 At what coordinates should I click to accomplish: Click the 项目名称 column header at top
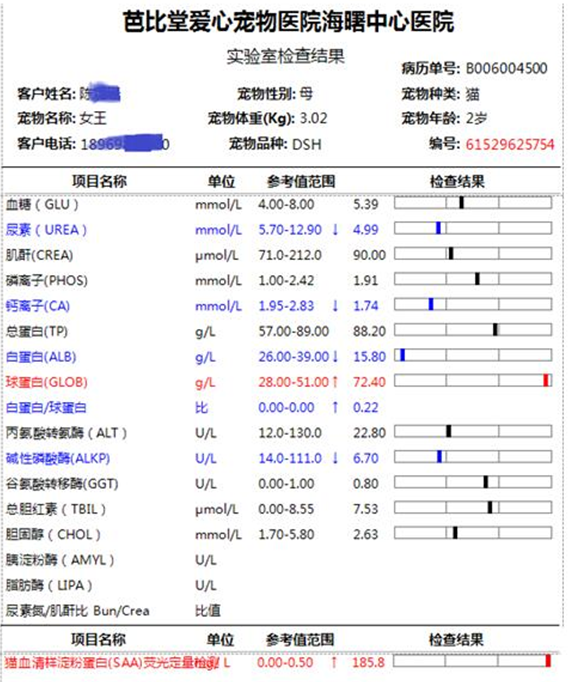click(99, 181)
